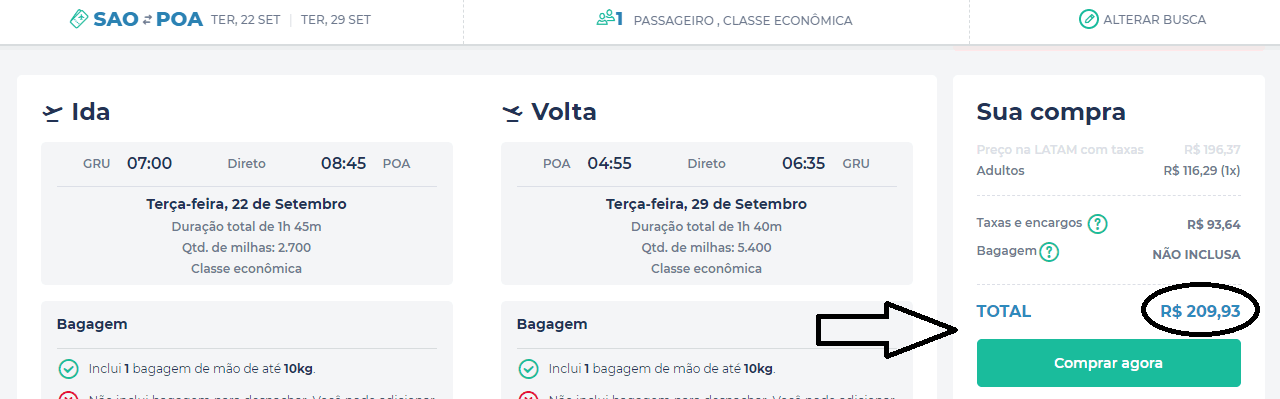Click the Ida flight details card
Image resolution: width=1280 pixels, height=399 pixels.
pos(247,213)
